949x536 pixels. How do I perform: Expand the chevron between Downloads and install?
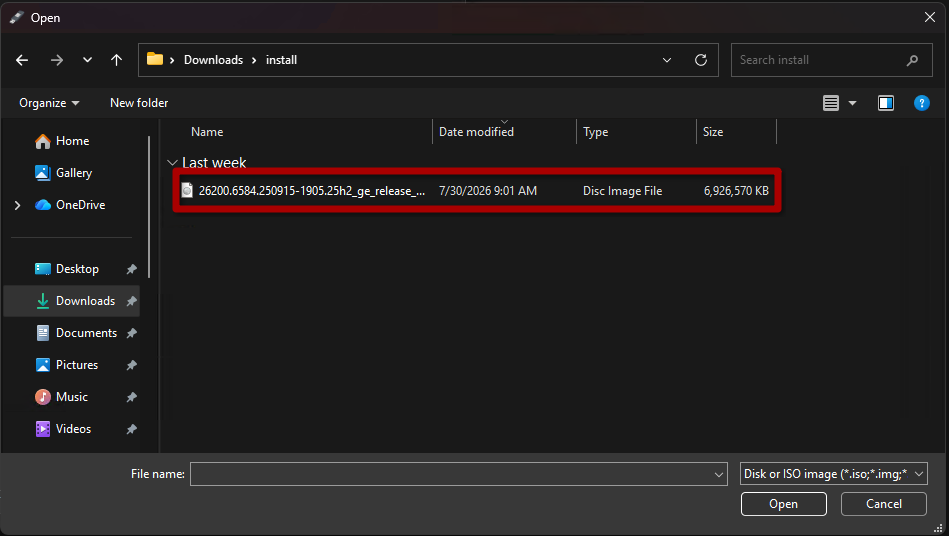[254, 60]
